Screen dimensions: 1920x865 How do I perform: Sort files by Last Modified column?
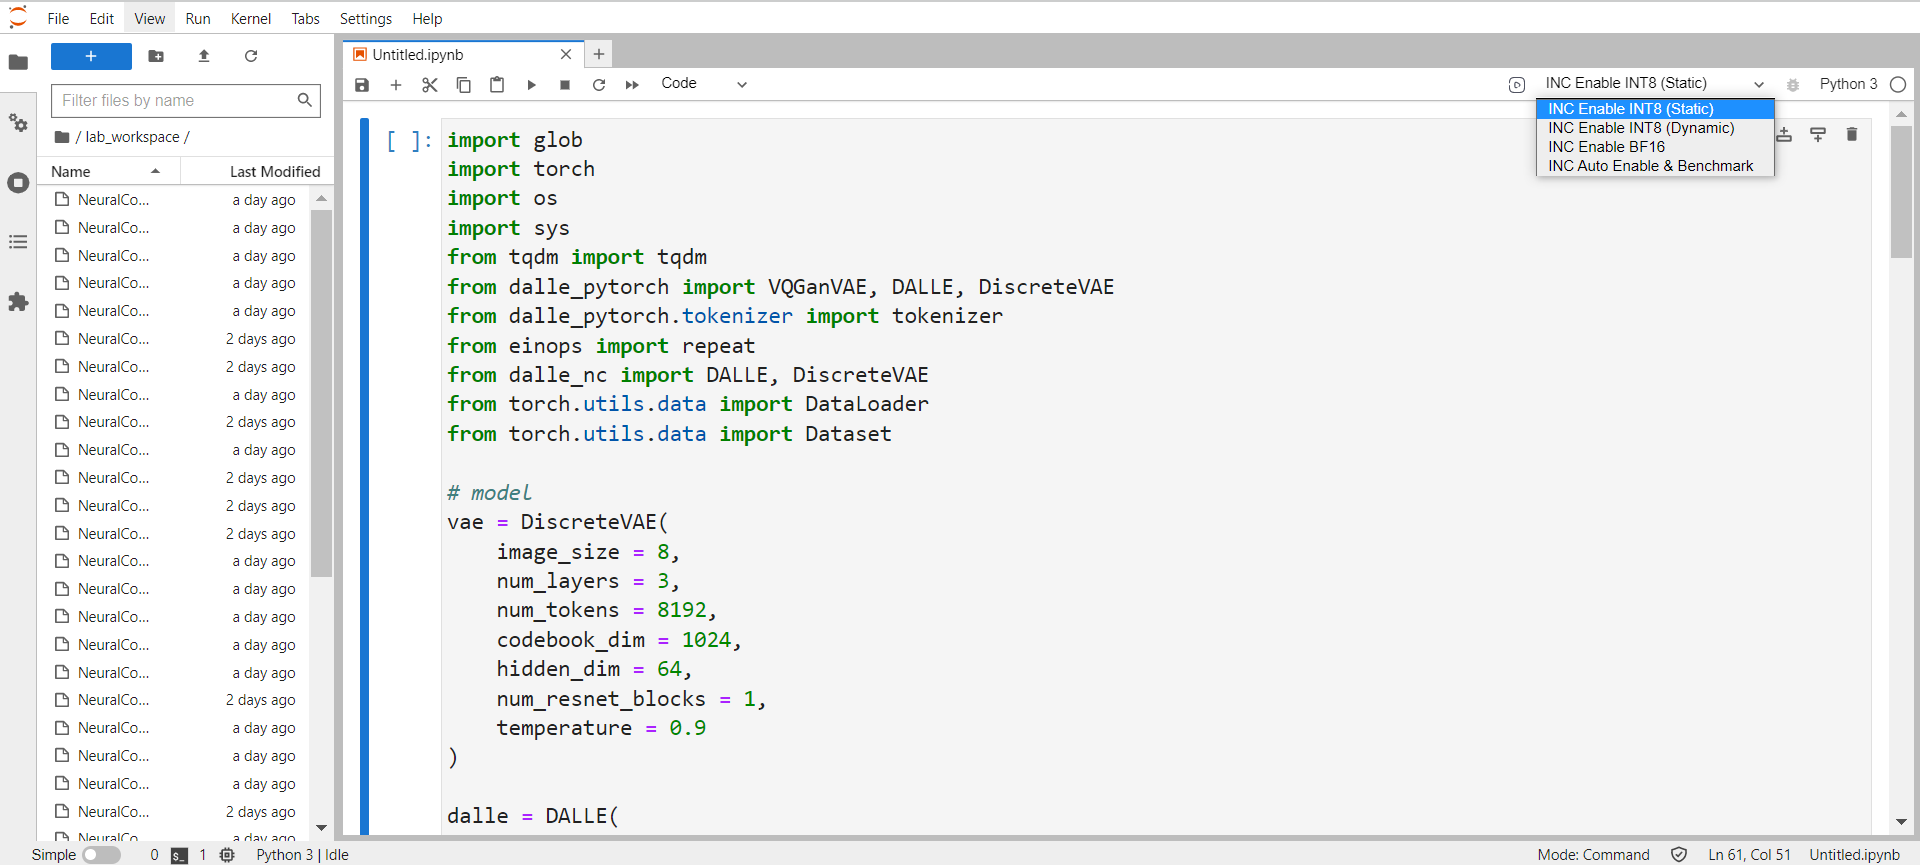pos(274,172)
